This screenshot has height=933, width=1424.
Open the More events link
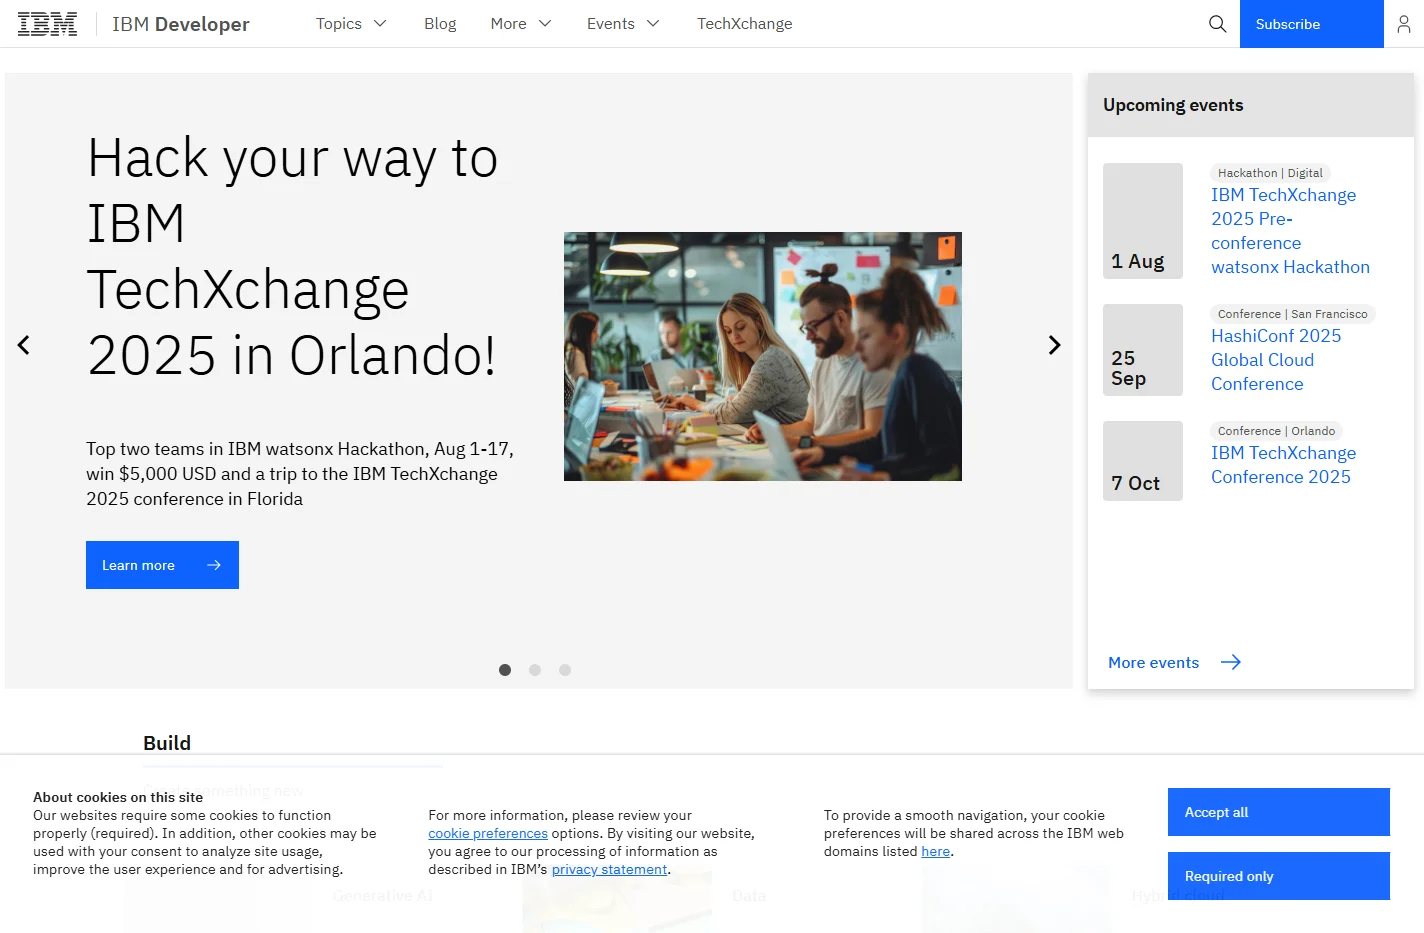(1153, 662)
